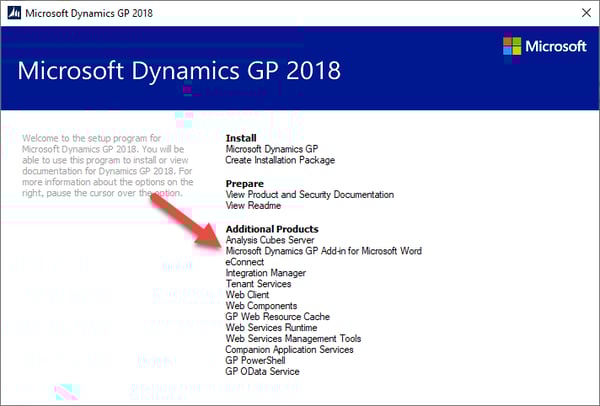Click the welcome setup description text
Screen dimensions: 600x406
click(x=108, y=165)
